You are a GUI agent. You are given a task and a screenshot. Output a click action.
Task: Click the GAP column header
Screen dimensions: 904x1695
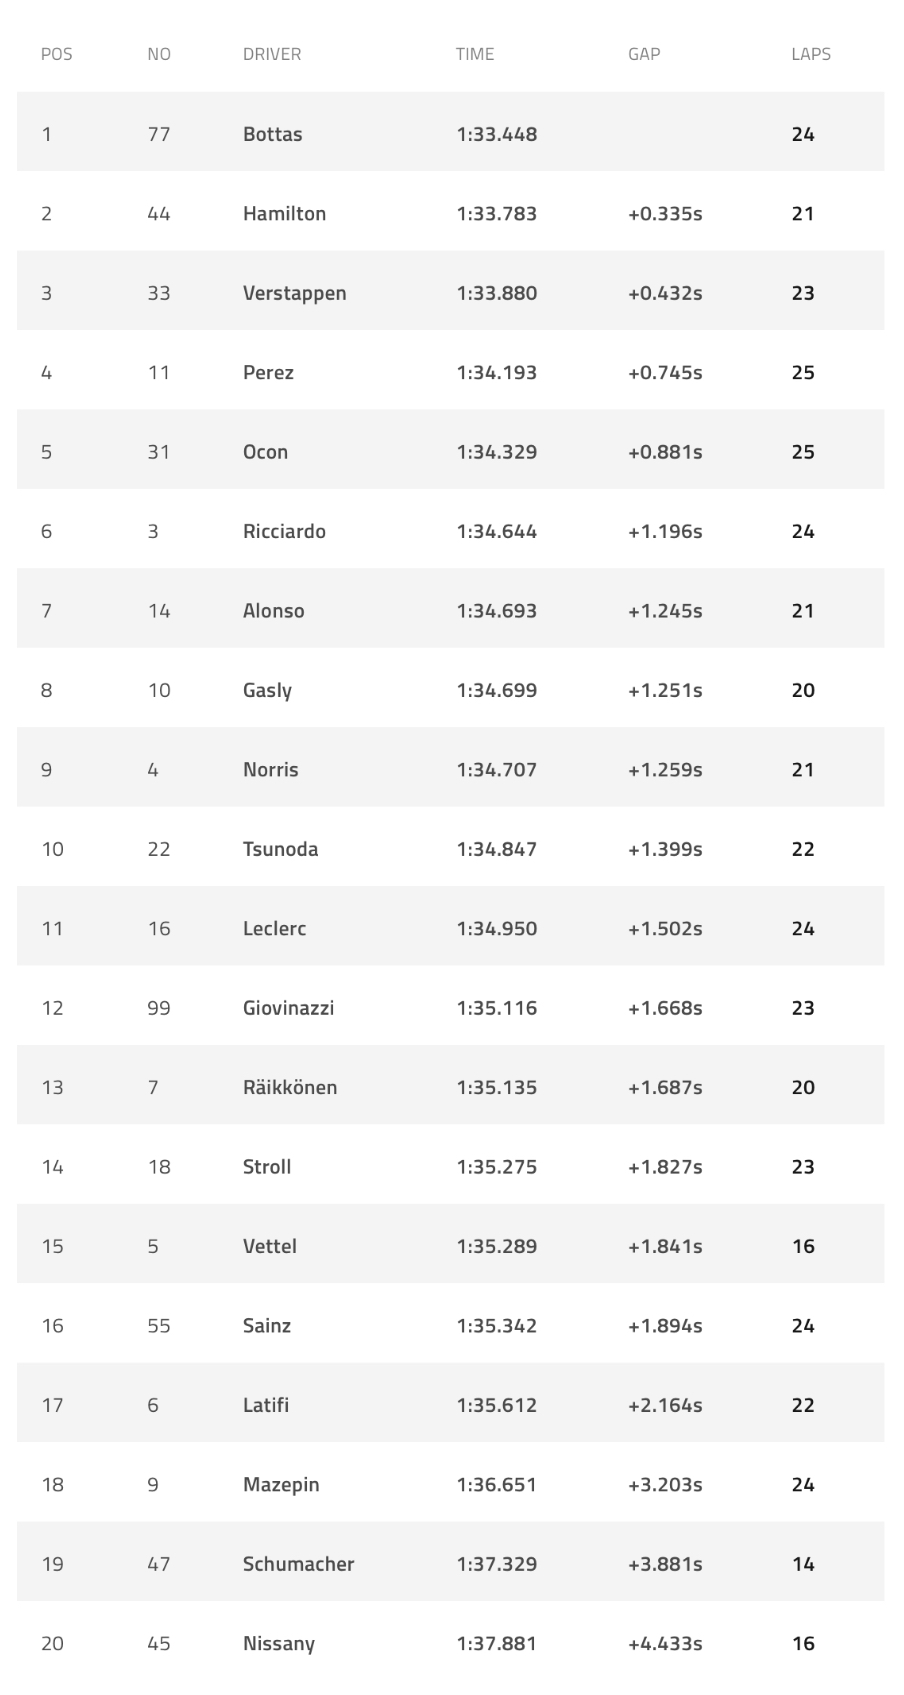[644, 54]
